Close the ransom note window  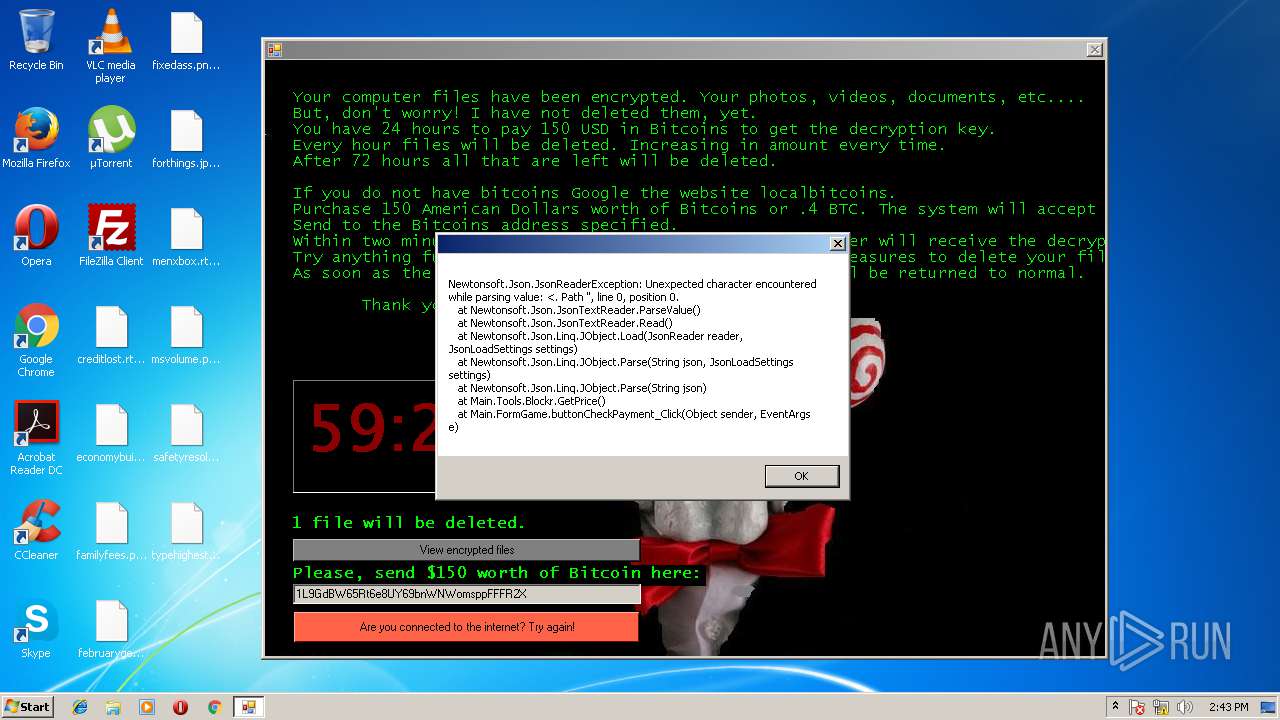click(x=1095, y=49)
